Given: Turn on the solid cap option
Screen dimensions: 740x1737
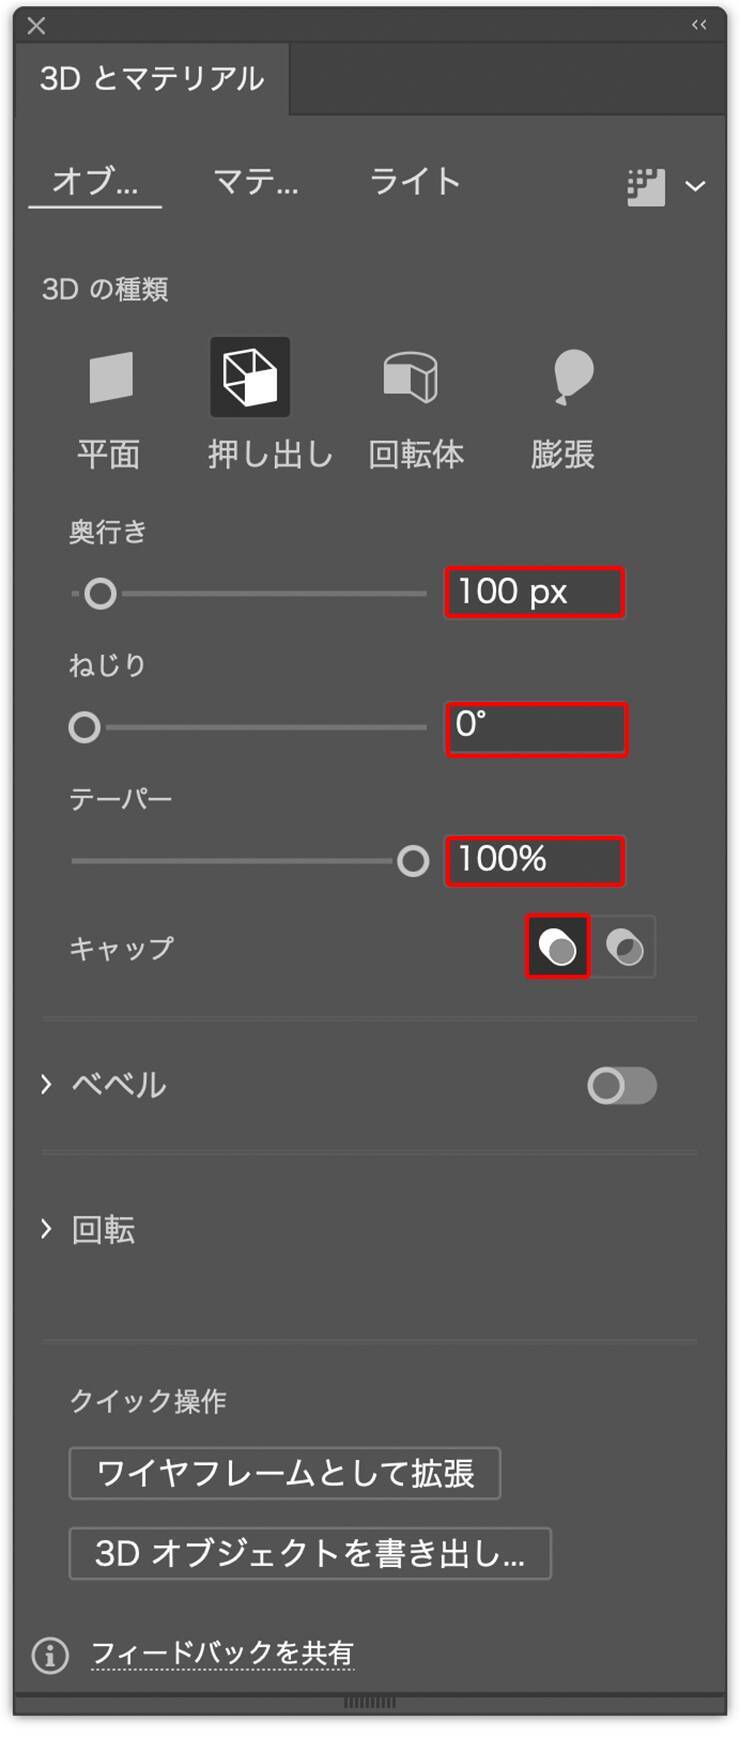Looking at the screenshot, I should pos(558,947).
